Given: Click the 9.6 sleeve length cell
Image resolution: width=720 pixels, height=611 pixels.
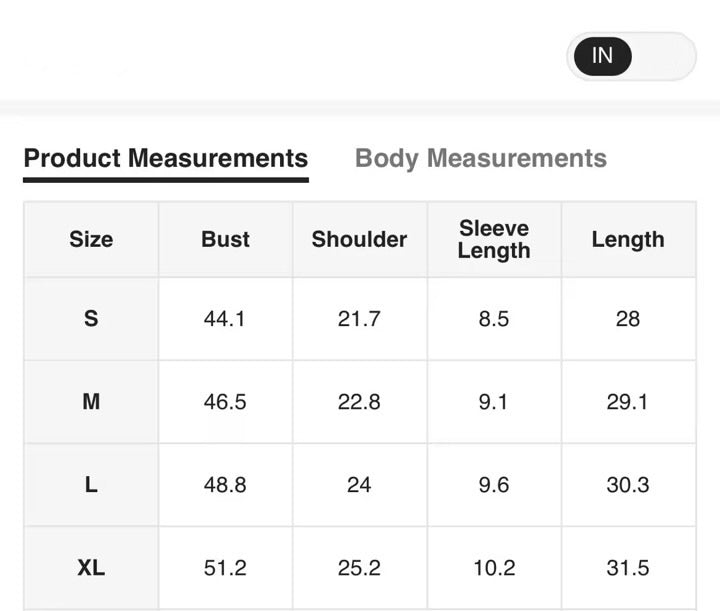Looking at the screenshot, I should point(494,485).
